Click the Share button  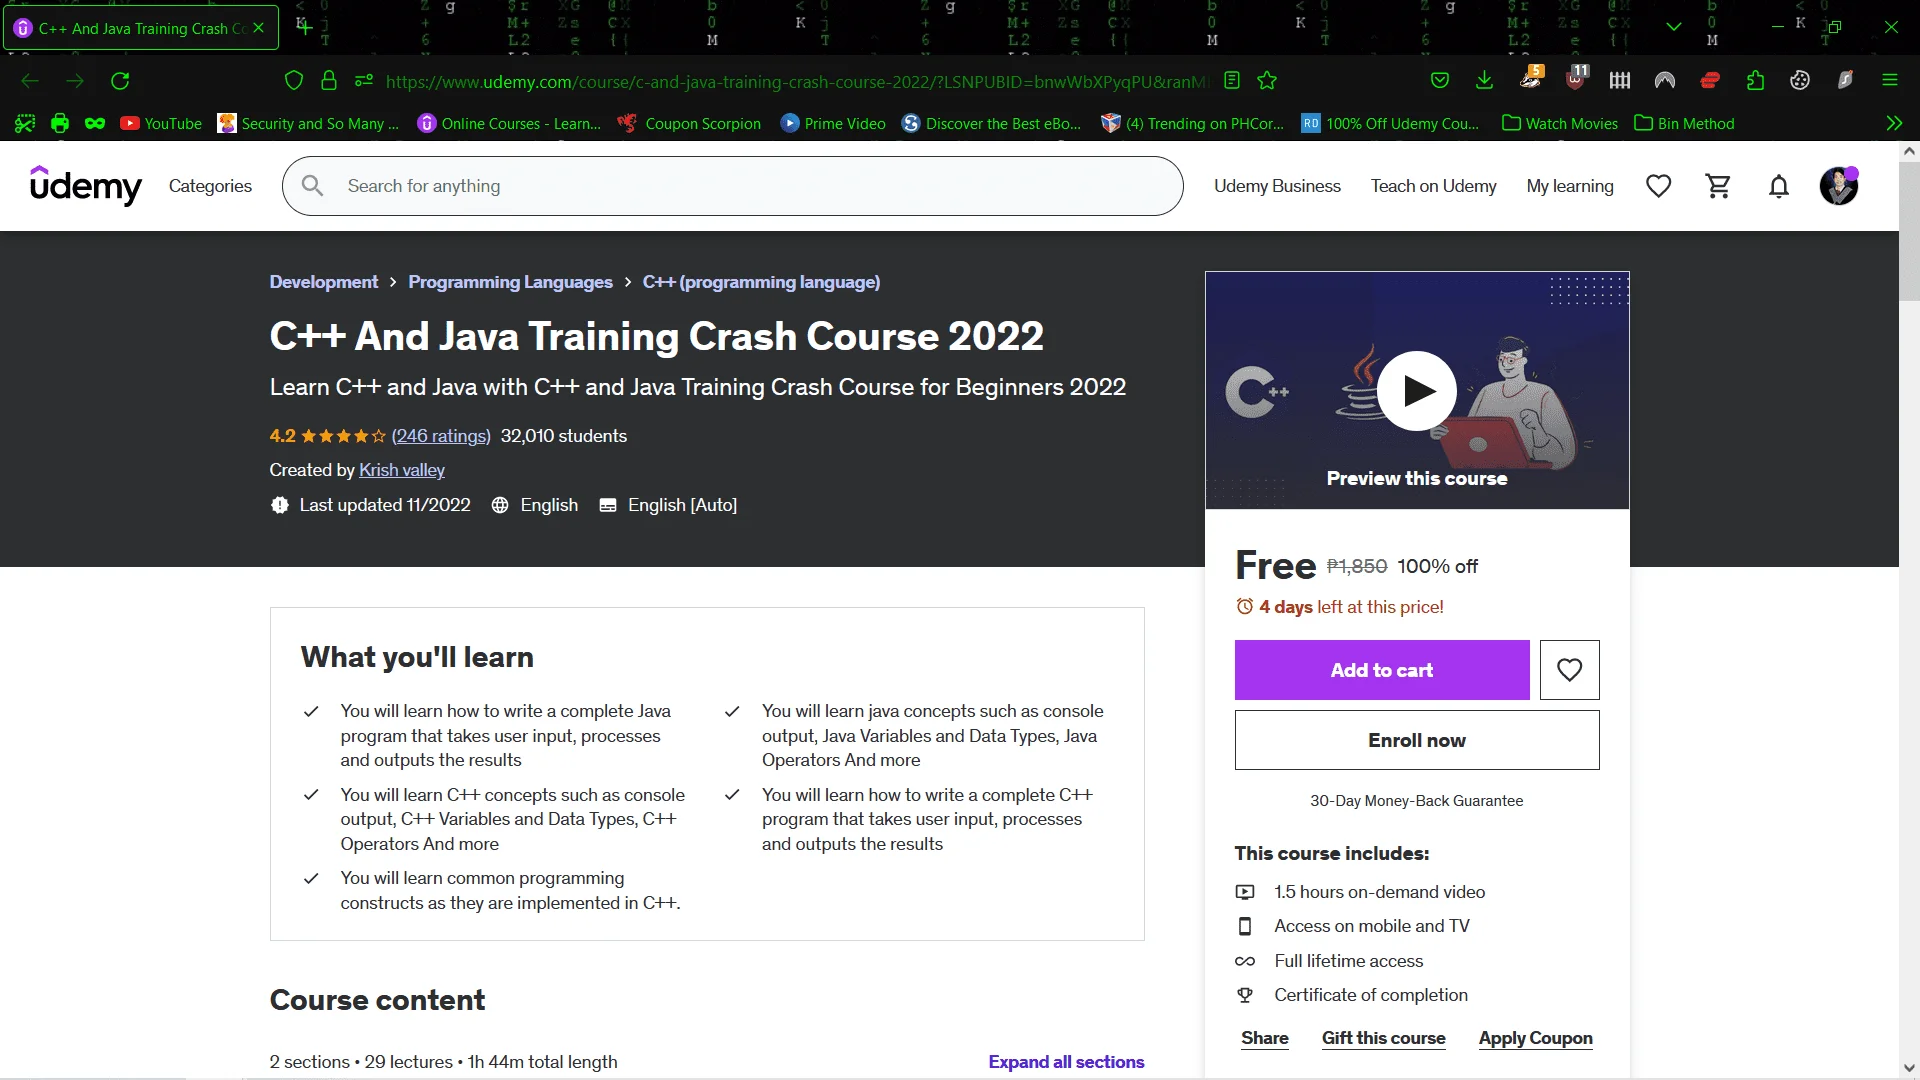click(1265, 1038)
